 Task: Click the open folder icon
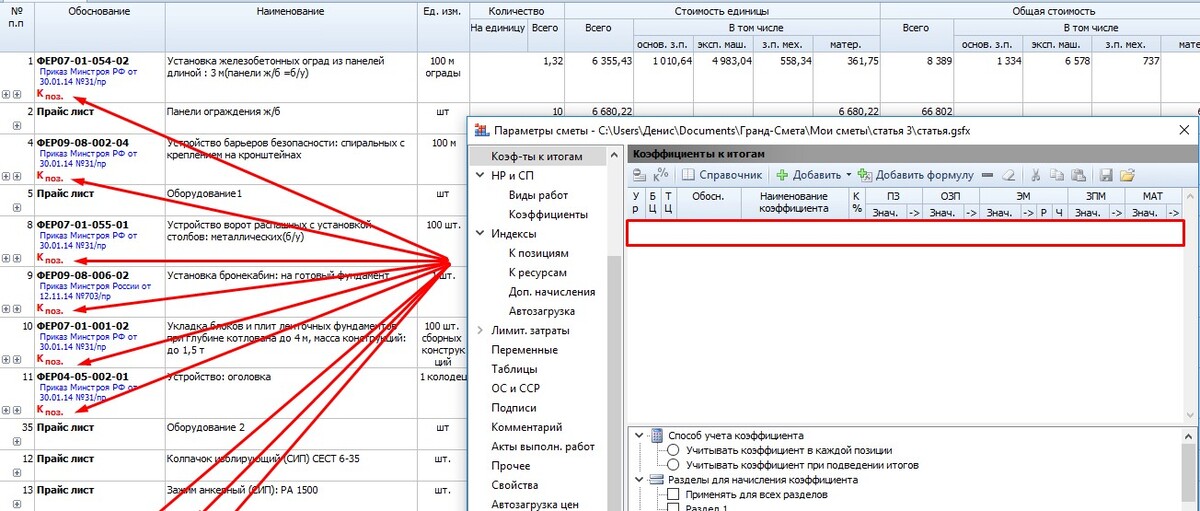pyautogui.click(x=1126, y=175)
